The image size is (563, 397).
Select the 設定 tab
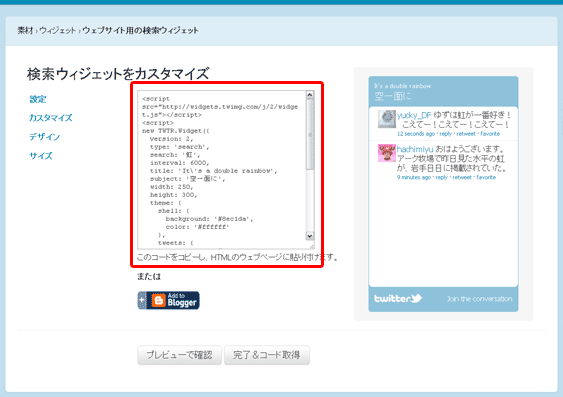point(38,99)
